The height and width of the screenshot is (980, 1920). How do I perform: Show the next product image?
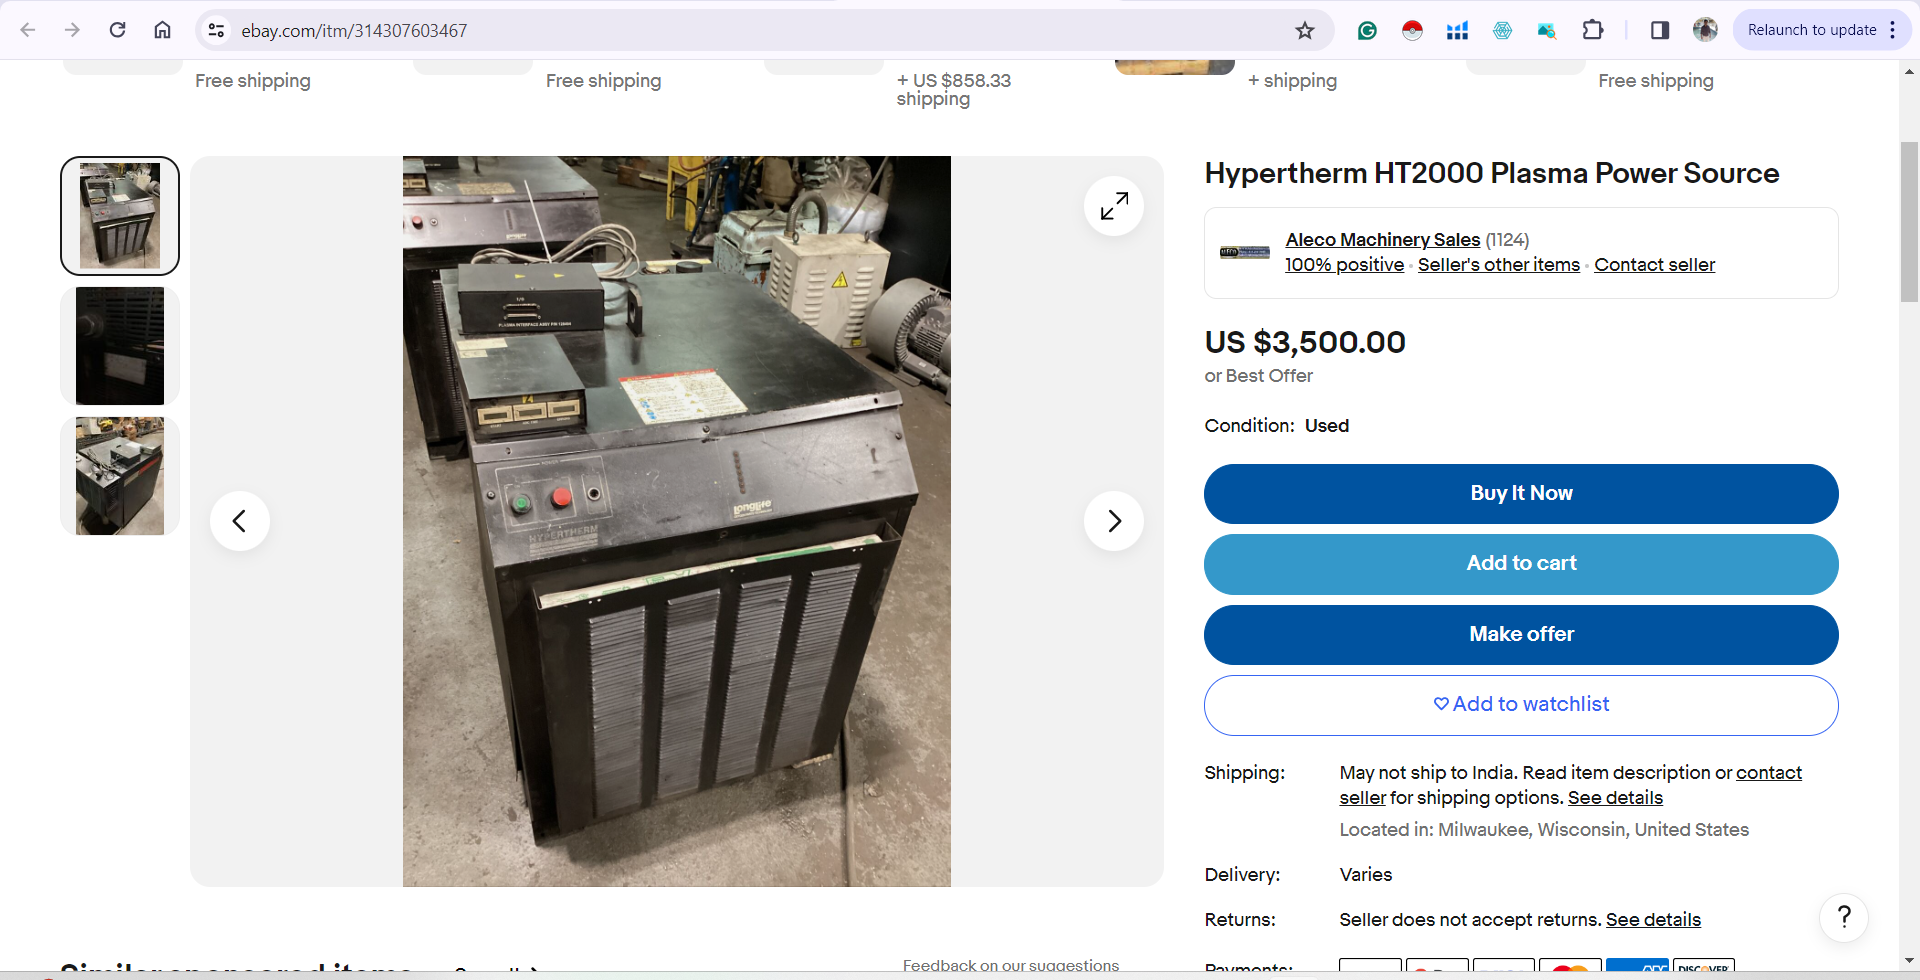point(1114,521)
